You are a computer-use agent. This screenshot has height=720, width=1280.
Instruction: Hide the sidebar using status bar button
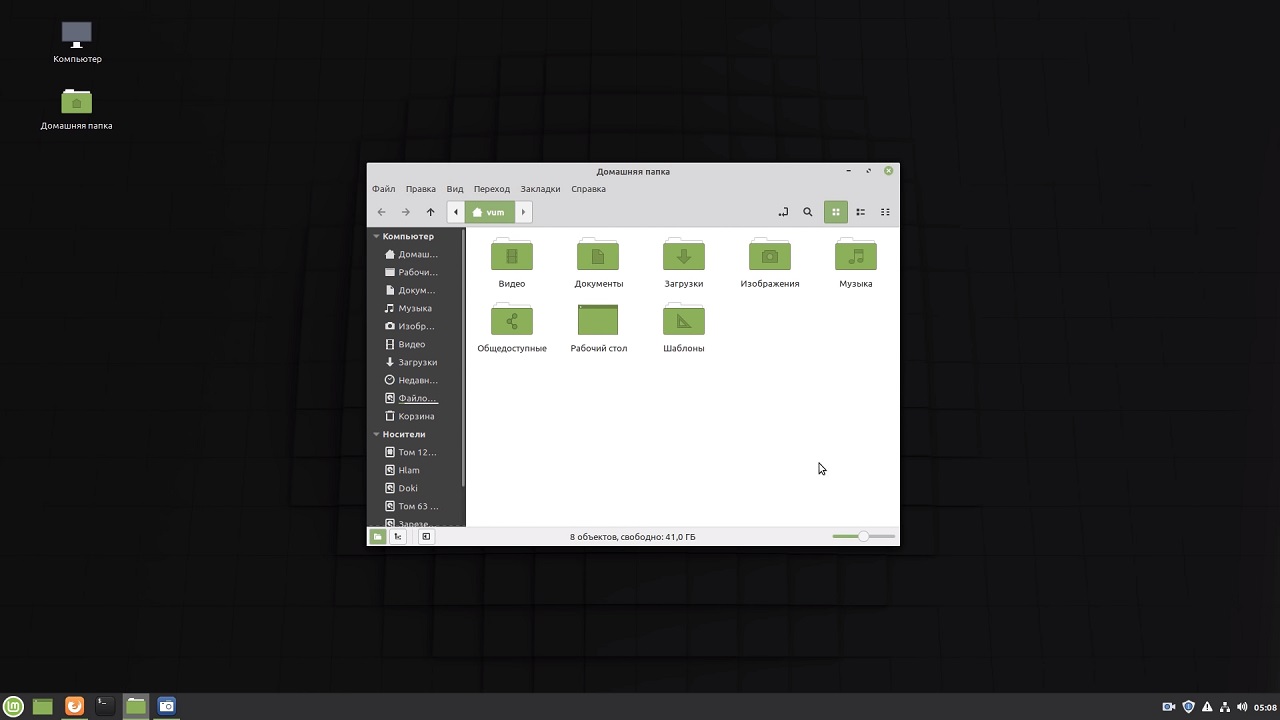tap(426, 537)
